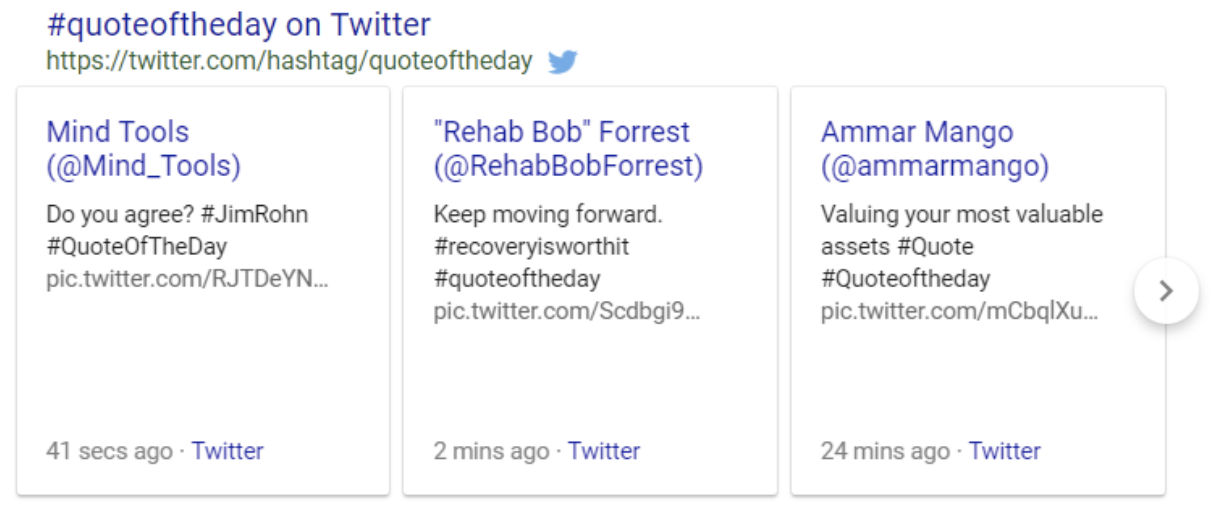This screenshot has width=1218, height=528.
Task: Click the pic.twitter.com/RJTDeYN image link
Action: pyautogui.click(x=187, y=279)
